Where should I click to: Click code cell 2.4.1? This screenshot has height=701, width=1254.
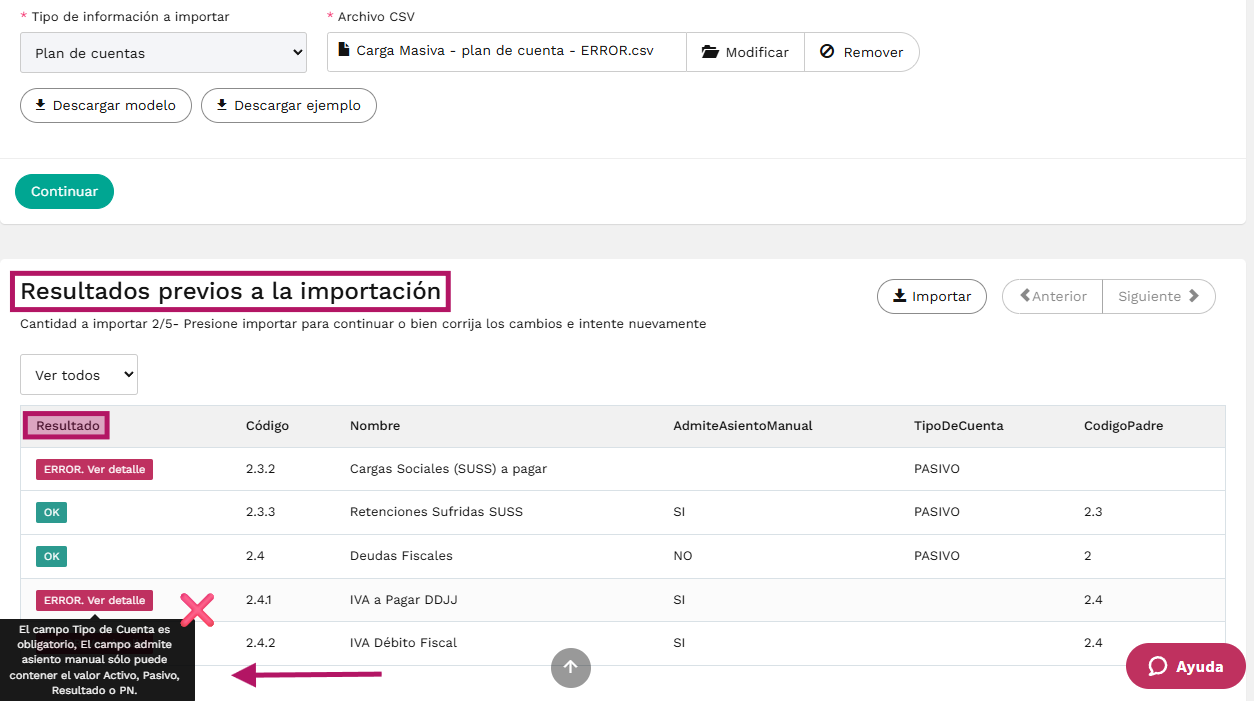click(x=258, y=600)
